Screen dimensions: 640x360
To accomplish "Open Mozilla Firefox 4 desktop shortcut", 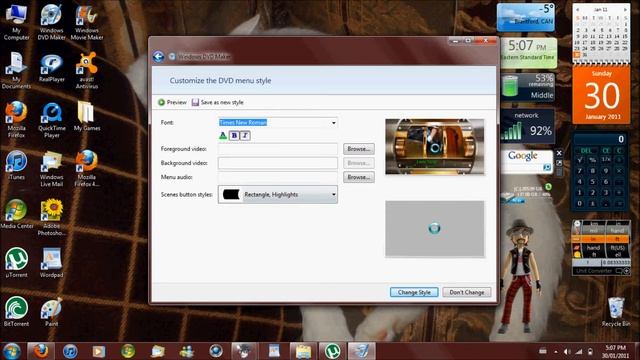I will tap(87, 169).
